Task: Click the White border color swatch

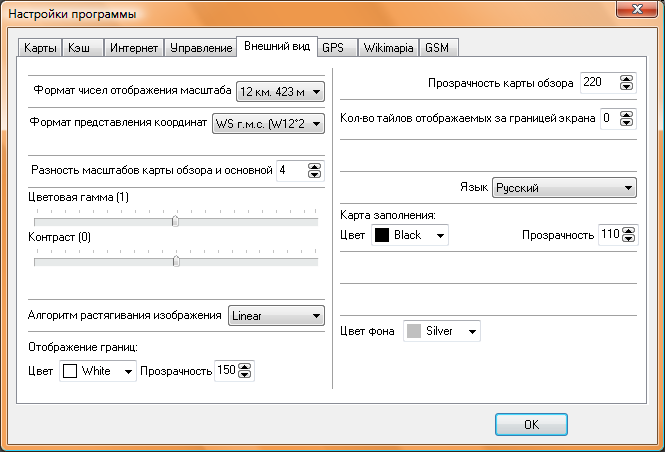Action: point(70,371)
